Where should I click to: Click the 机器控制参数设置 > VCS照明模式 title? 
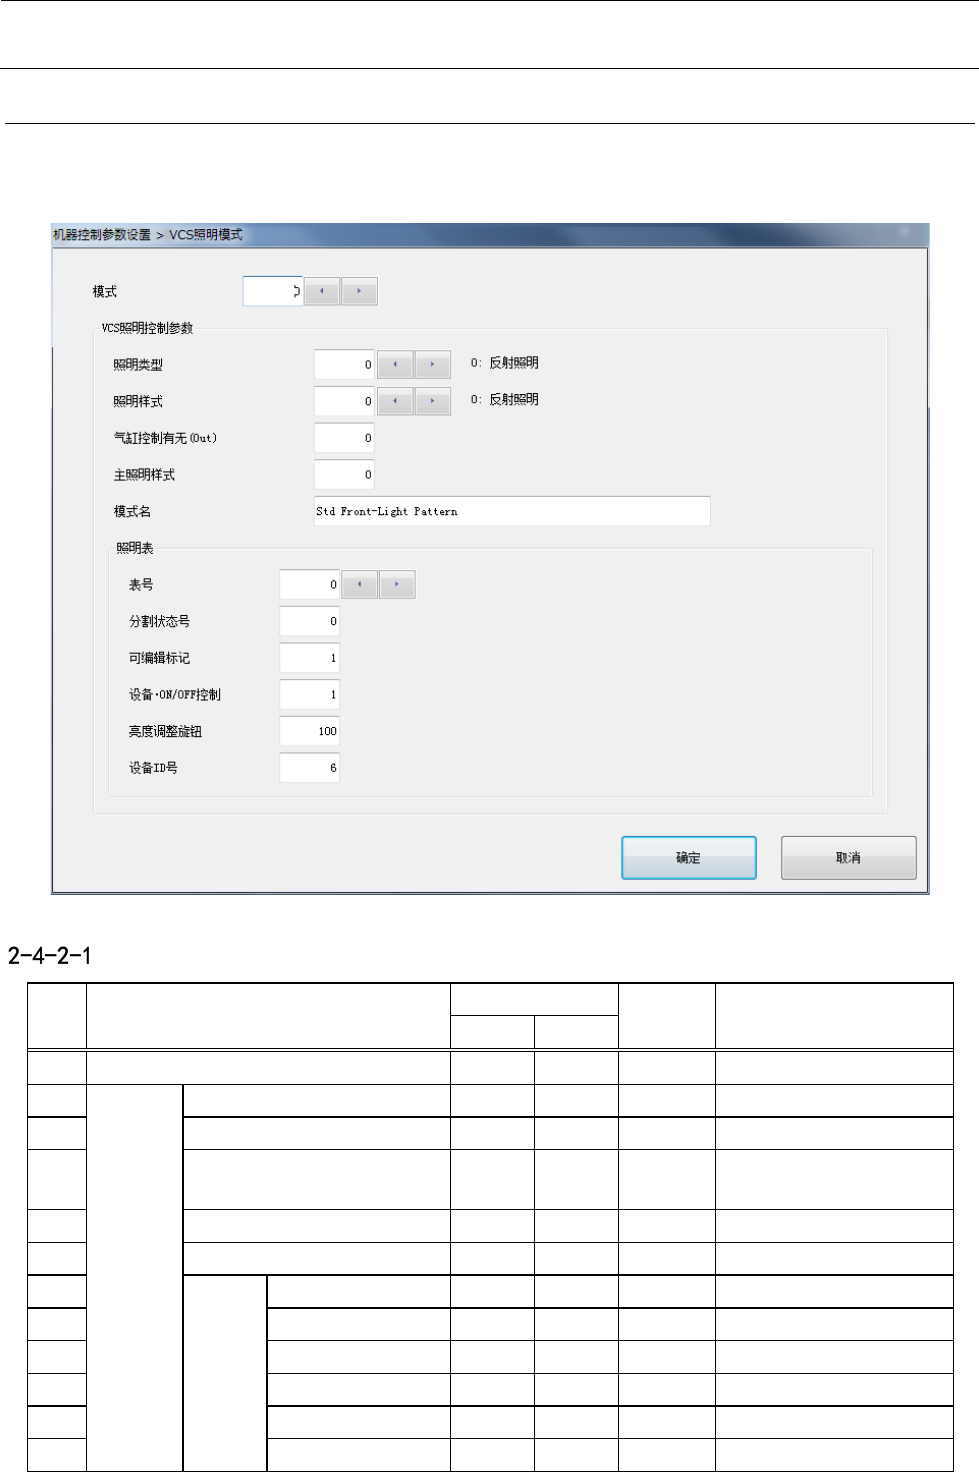click(148, 235)
